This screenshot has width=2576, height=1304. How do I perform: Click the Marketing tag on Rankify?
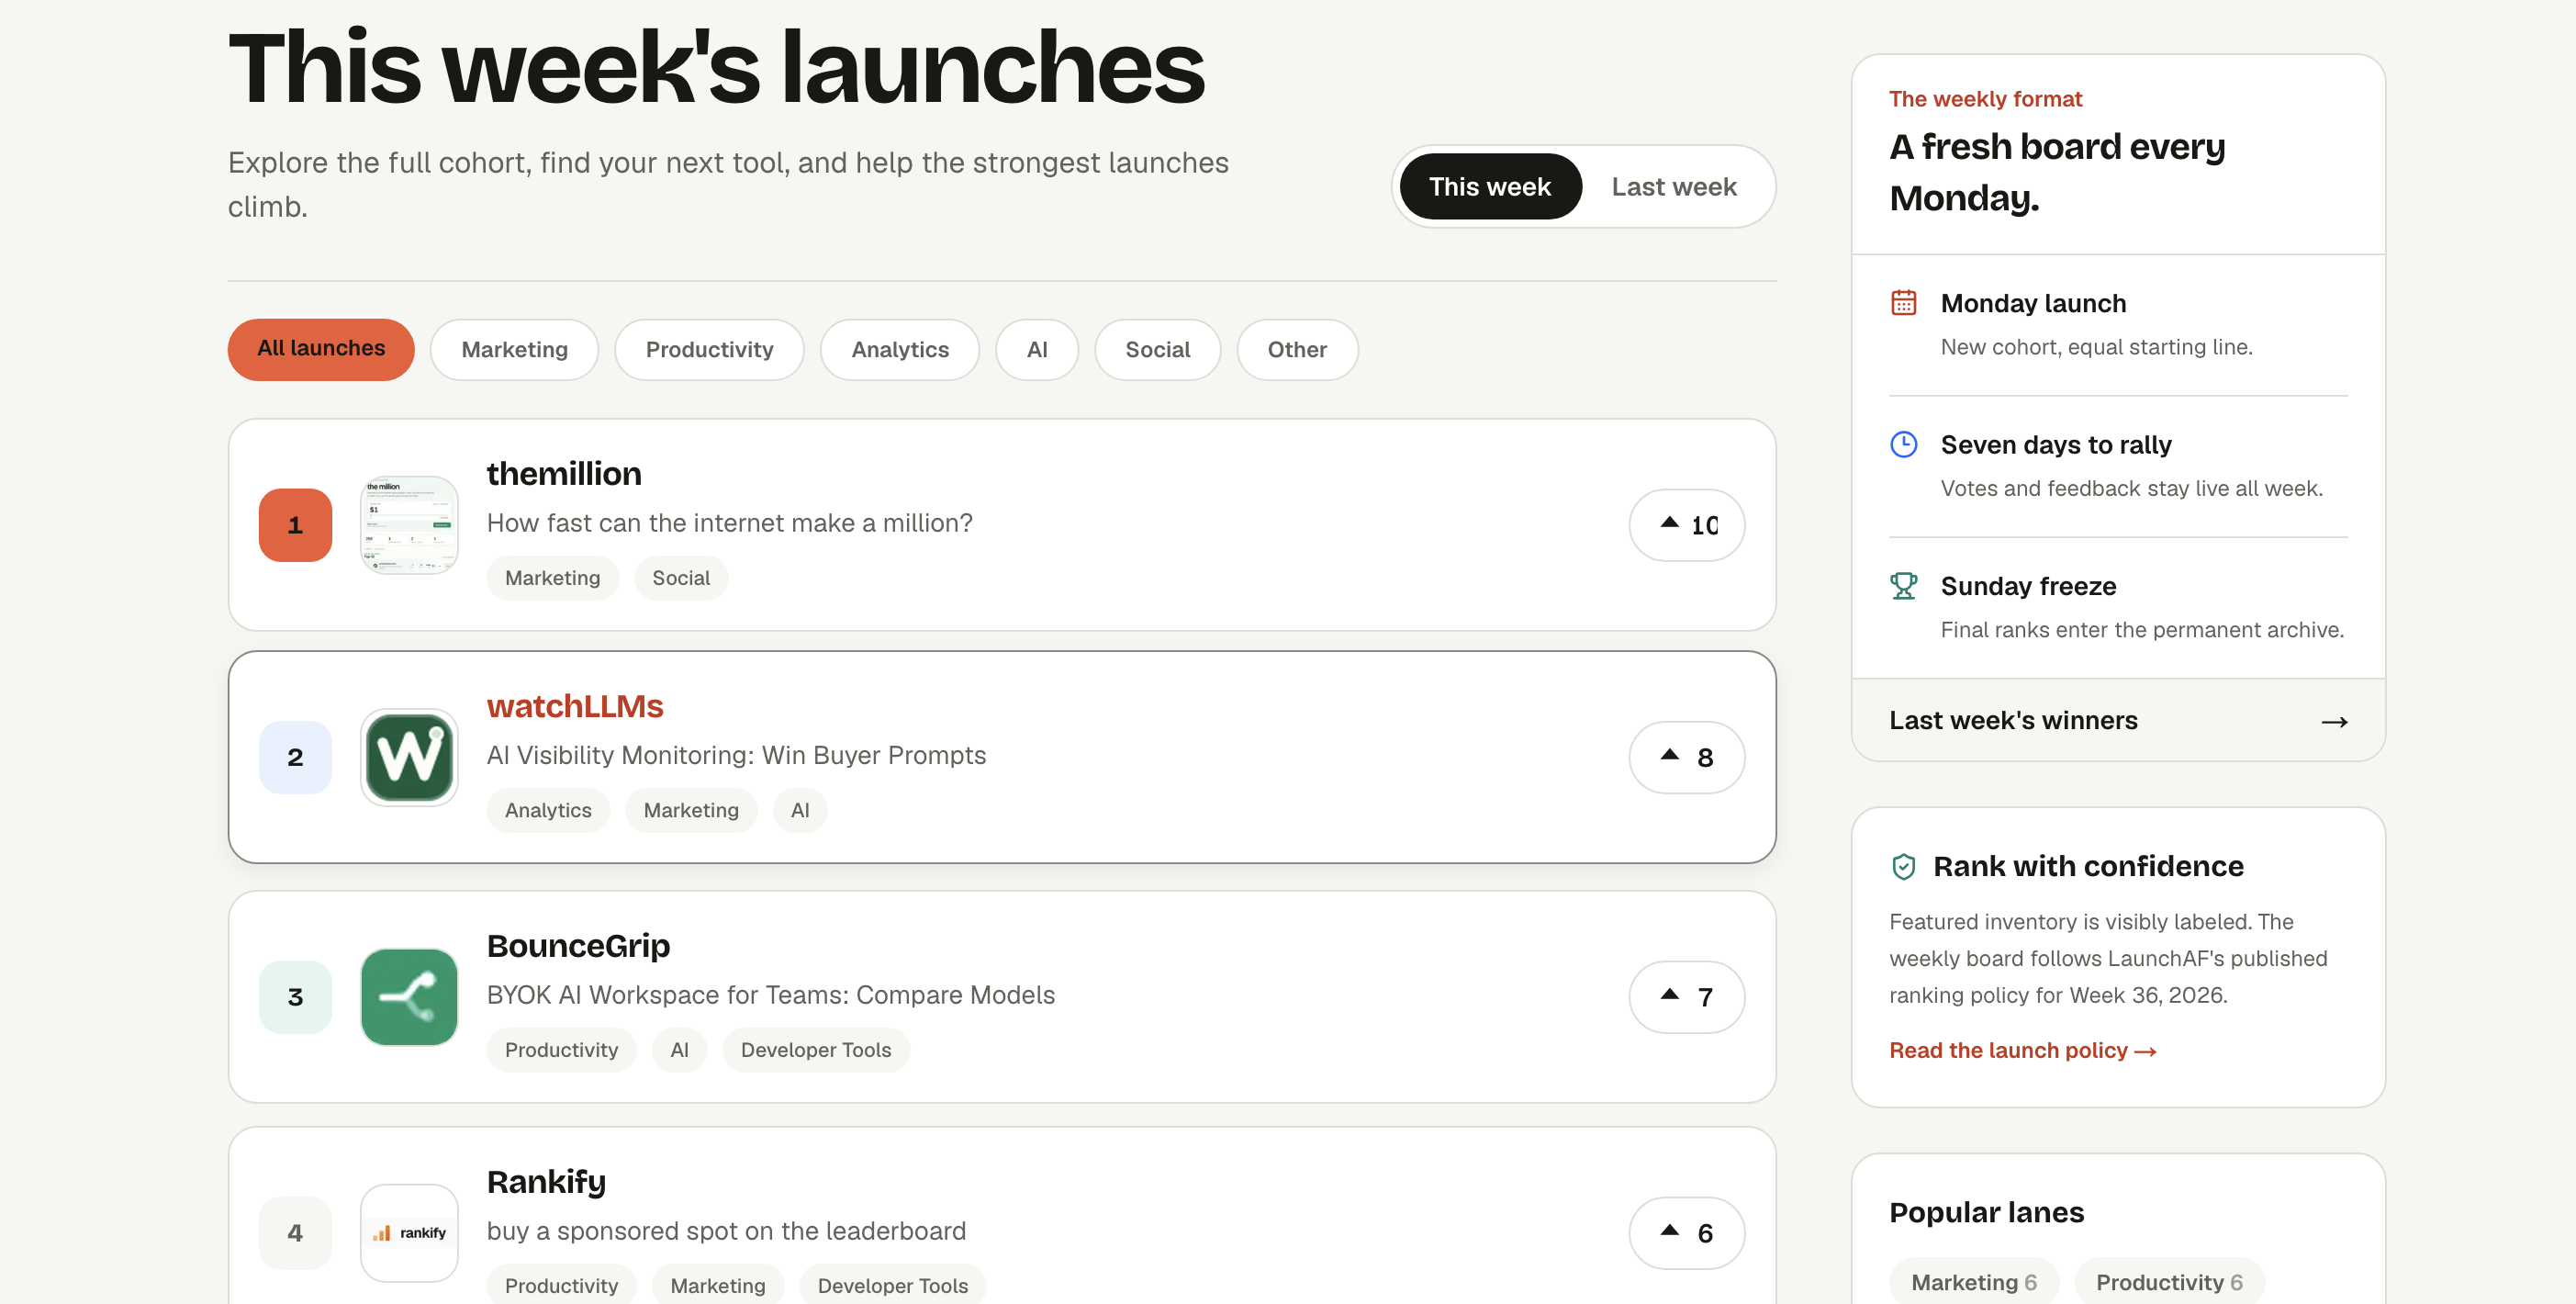(718, 1286)
